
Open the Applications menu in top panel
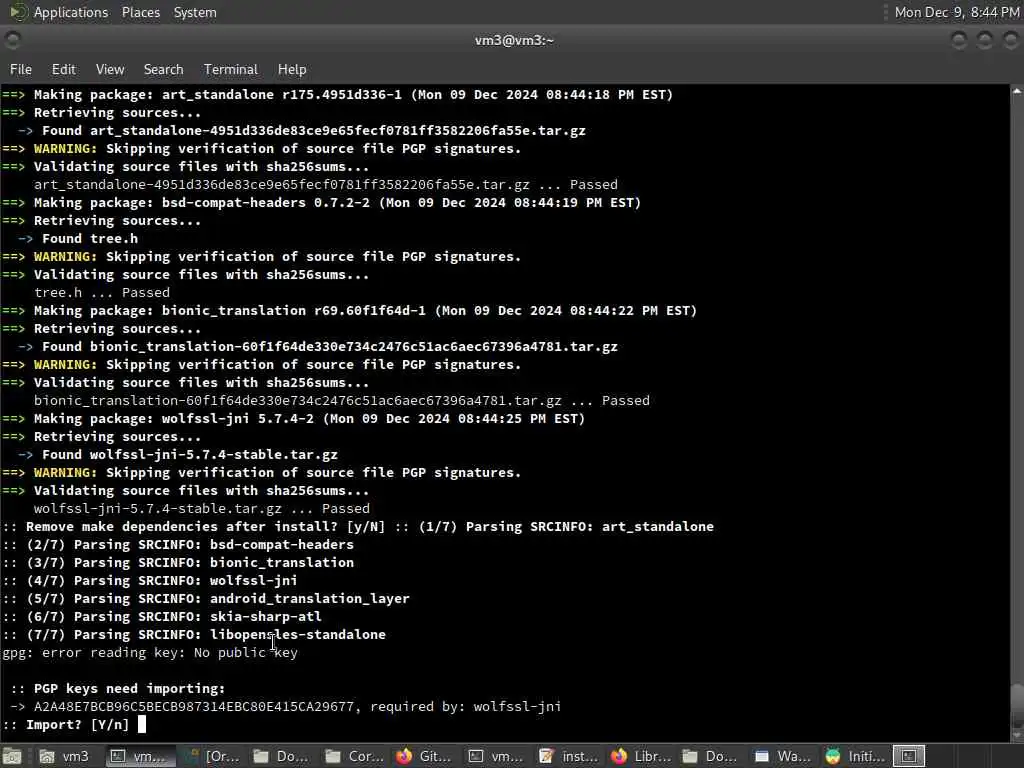(x=71, y=12)
